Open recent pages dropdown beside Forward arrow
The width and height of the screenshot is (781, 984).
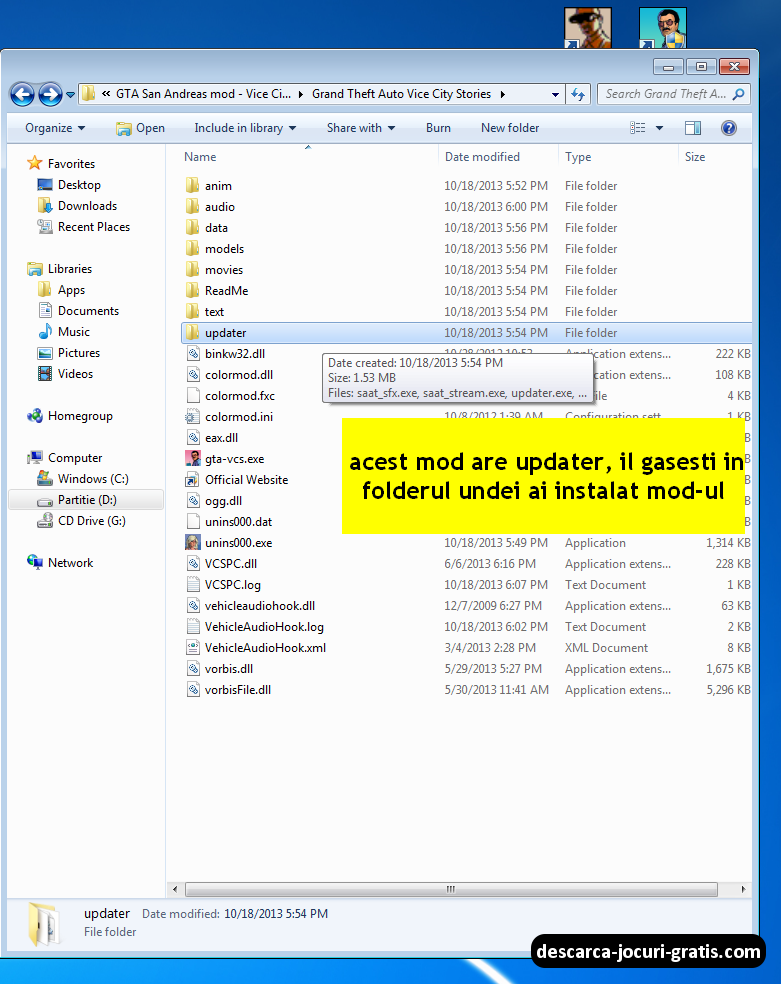70,95
